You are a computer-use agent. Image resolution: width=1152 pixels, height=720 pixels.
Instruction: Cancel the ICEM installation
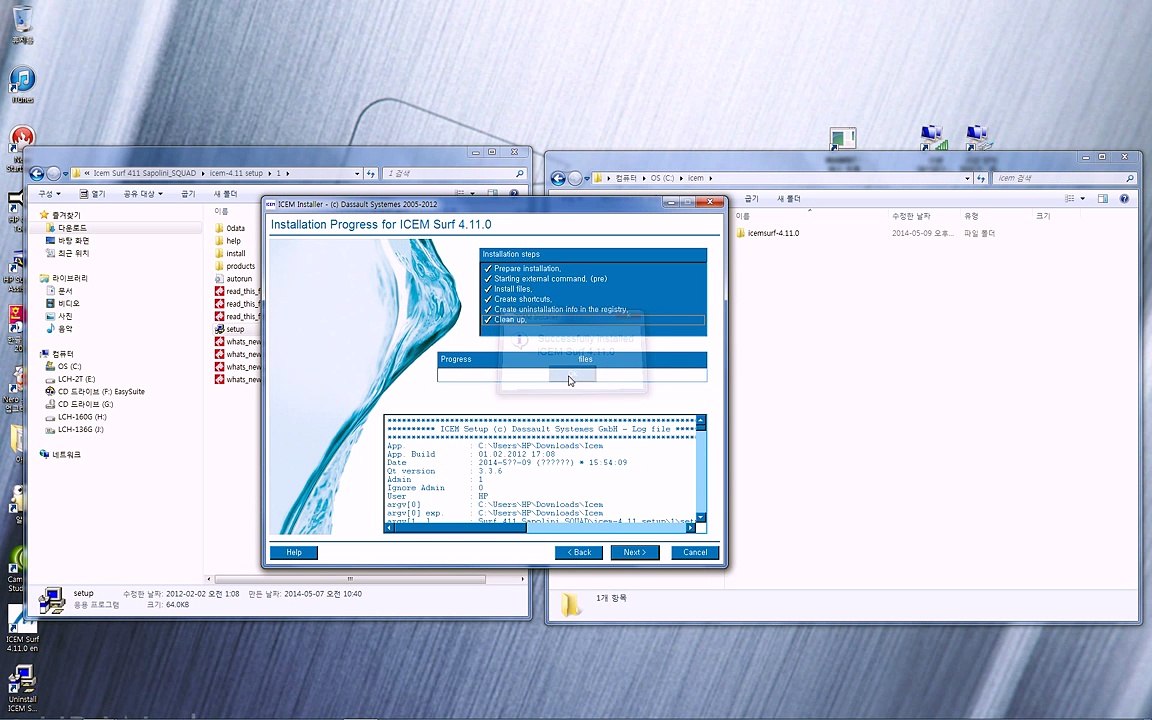(695, 552)
